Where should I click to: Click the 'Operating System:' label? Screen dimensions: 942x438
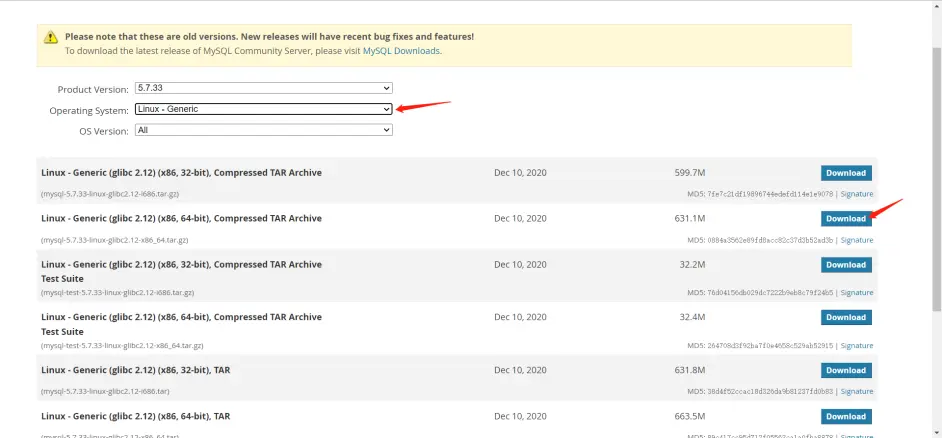(89, 111)
